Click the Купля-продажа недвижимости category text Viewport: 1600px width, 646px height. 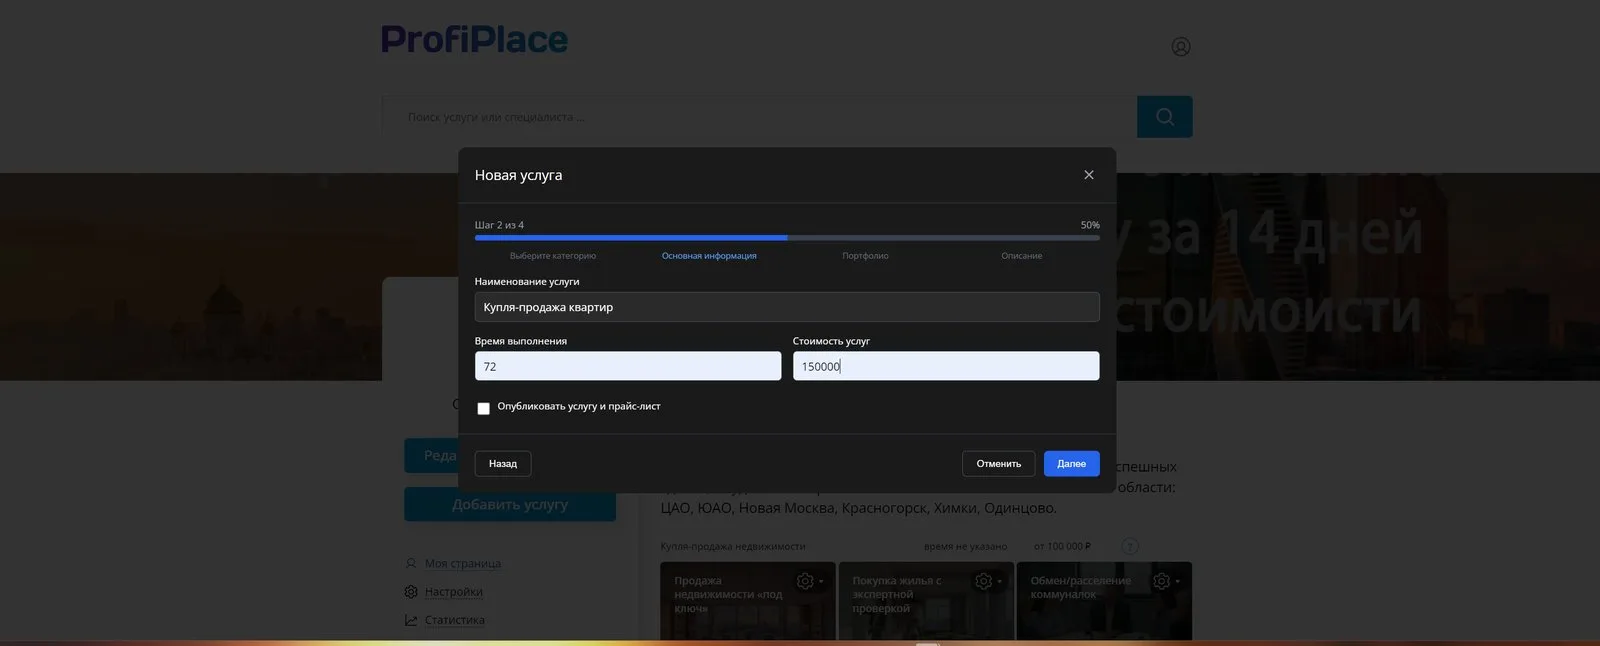tap(733, 546)
